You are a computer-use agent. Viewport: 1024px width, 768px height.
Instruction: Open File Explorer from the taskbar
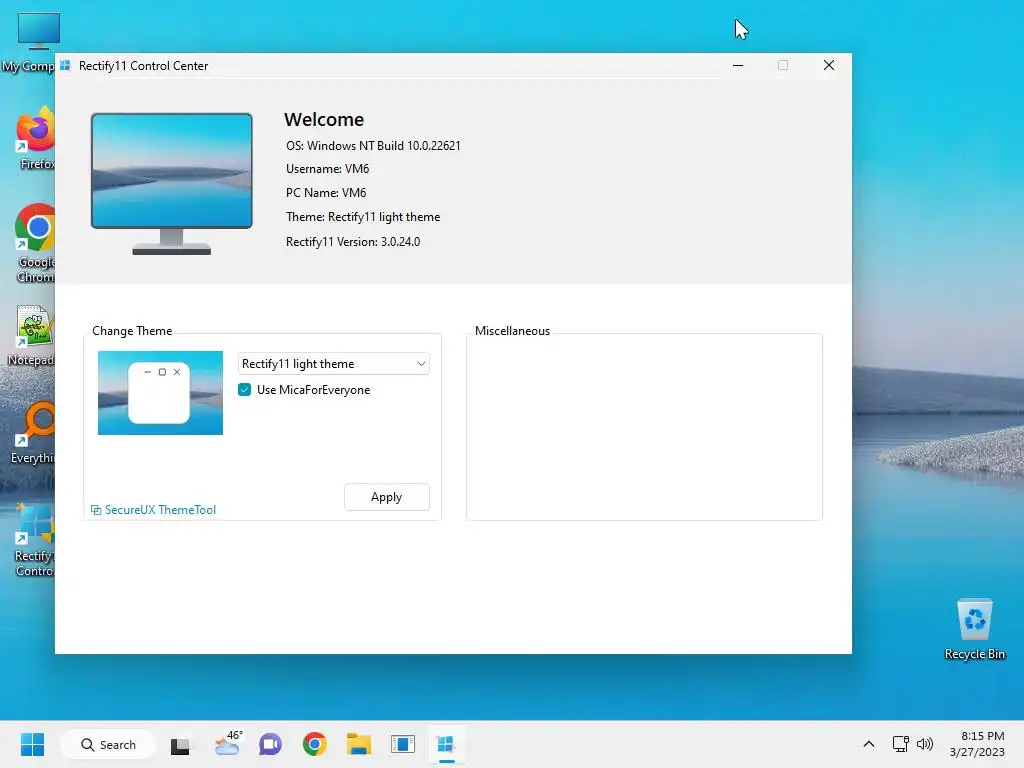(x=359, y=744)
